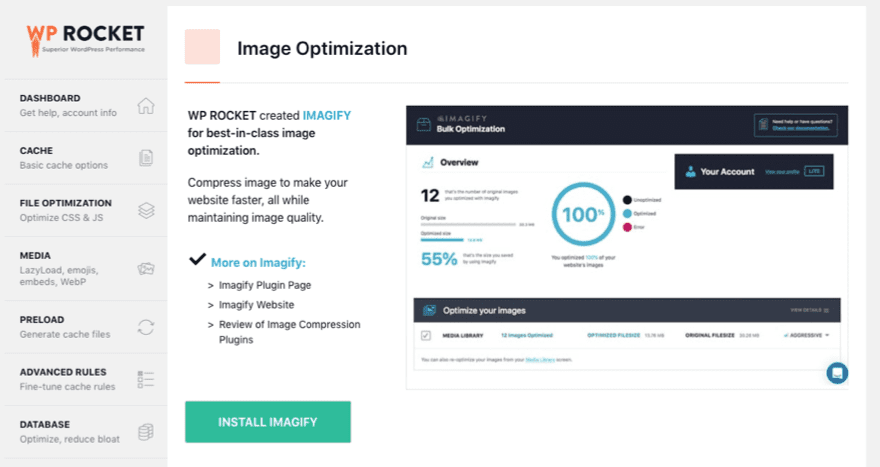
Task: Open the chat bubble help icon
Action: click(837, 373)
